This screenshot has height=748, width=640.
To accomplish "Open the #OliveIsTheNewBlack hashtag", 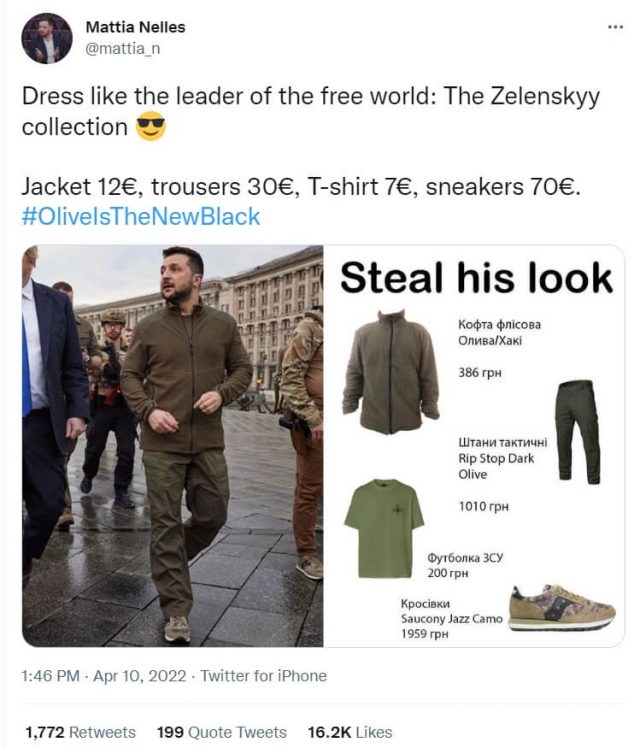I will point(140,216).
